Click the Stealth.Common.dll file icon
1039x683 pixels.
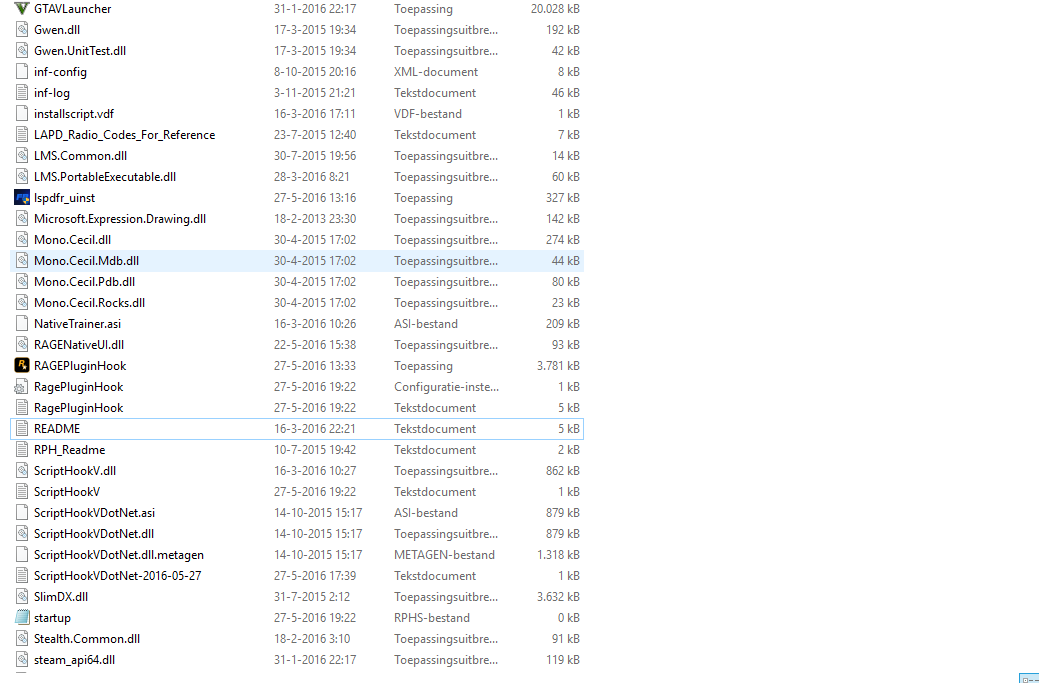[x=22, y=639]
